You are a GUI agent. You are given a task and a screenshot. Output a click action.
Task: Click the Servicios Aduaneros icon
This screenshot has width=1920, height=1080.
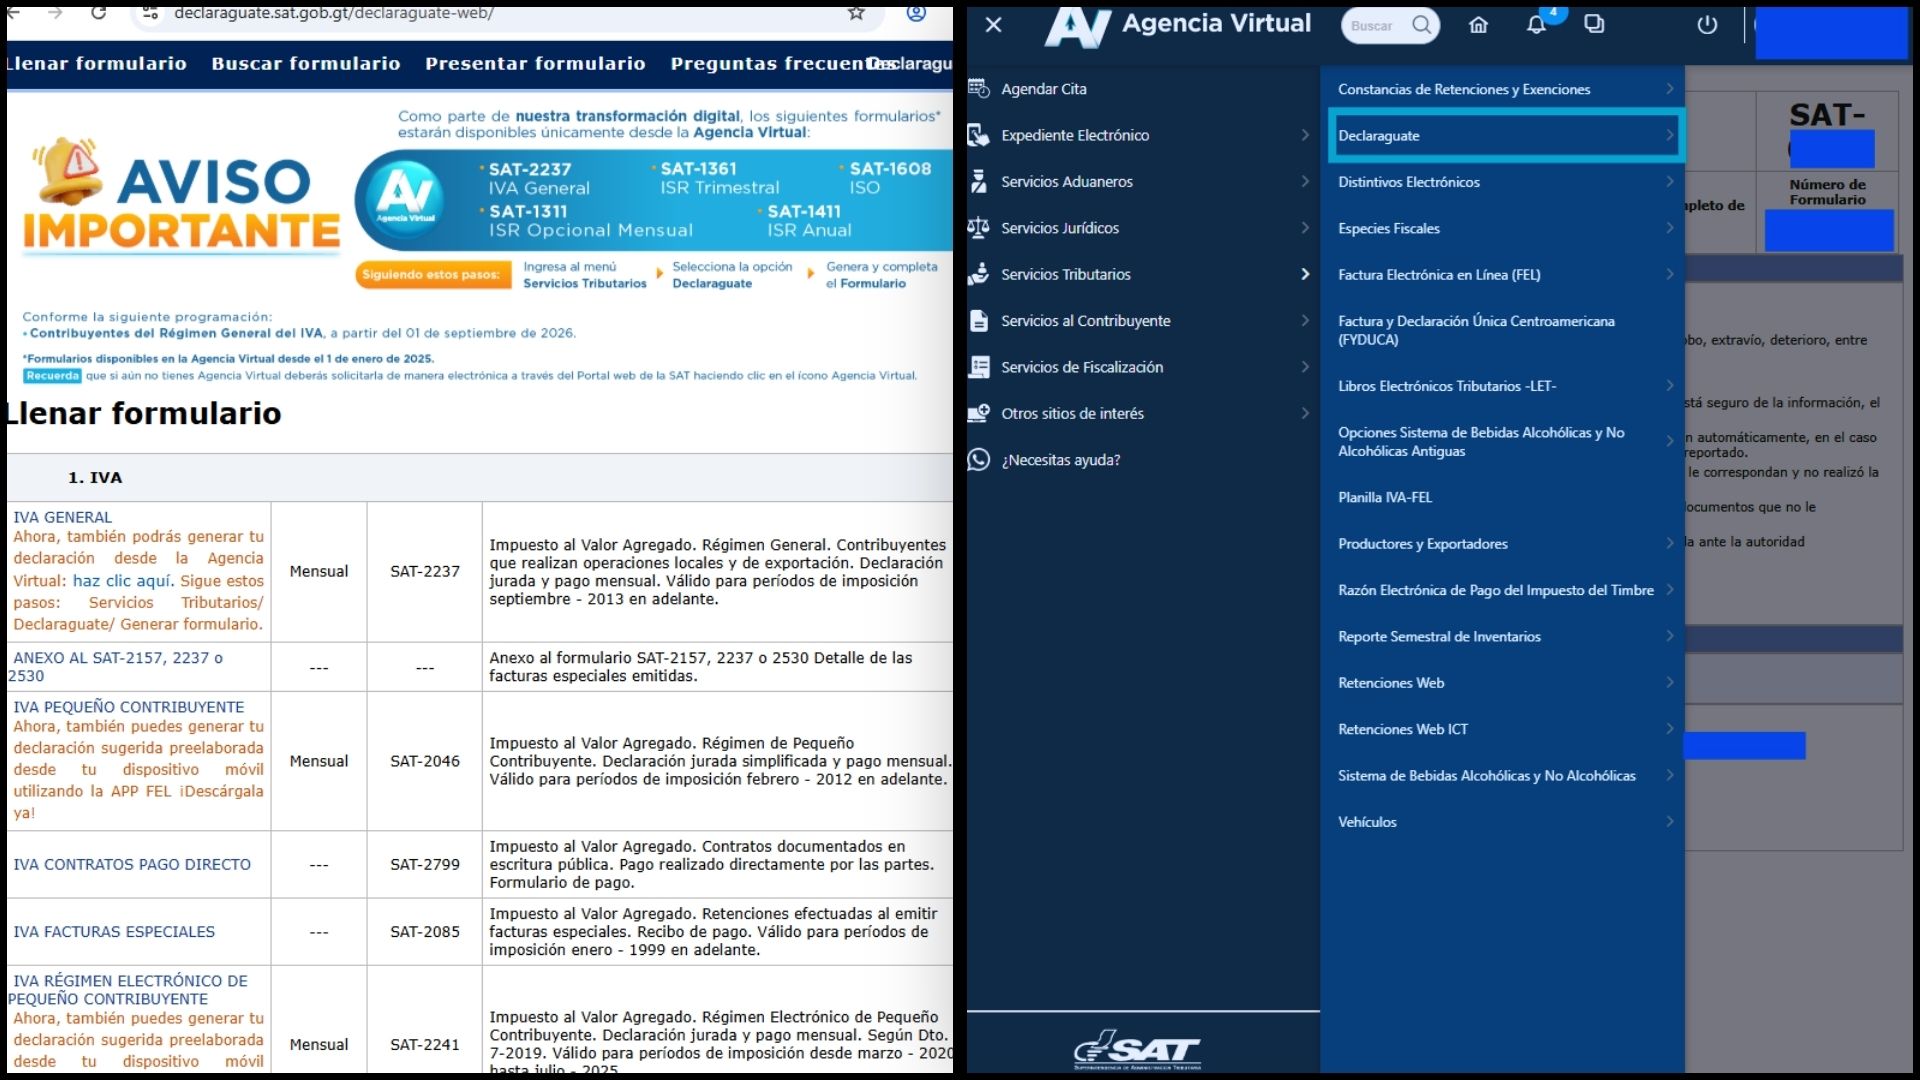[x=979, y=181]
